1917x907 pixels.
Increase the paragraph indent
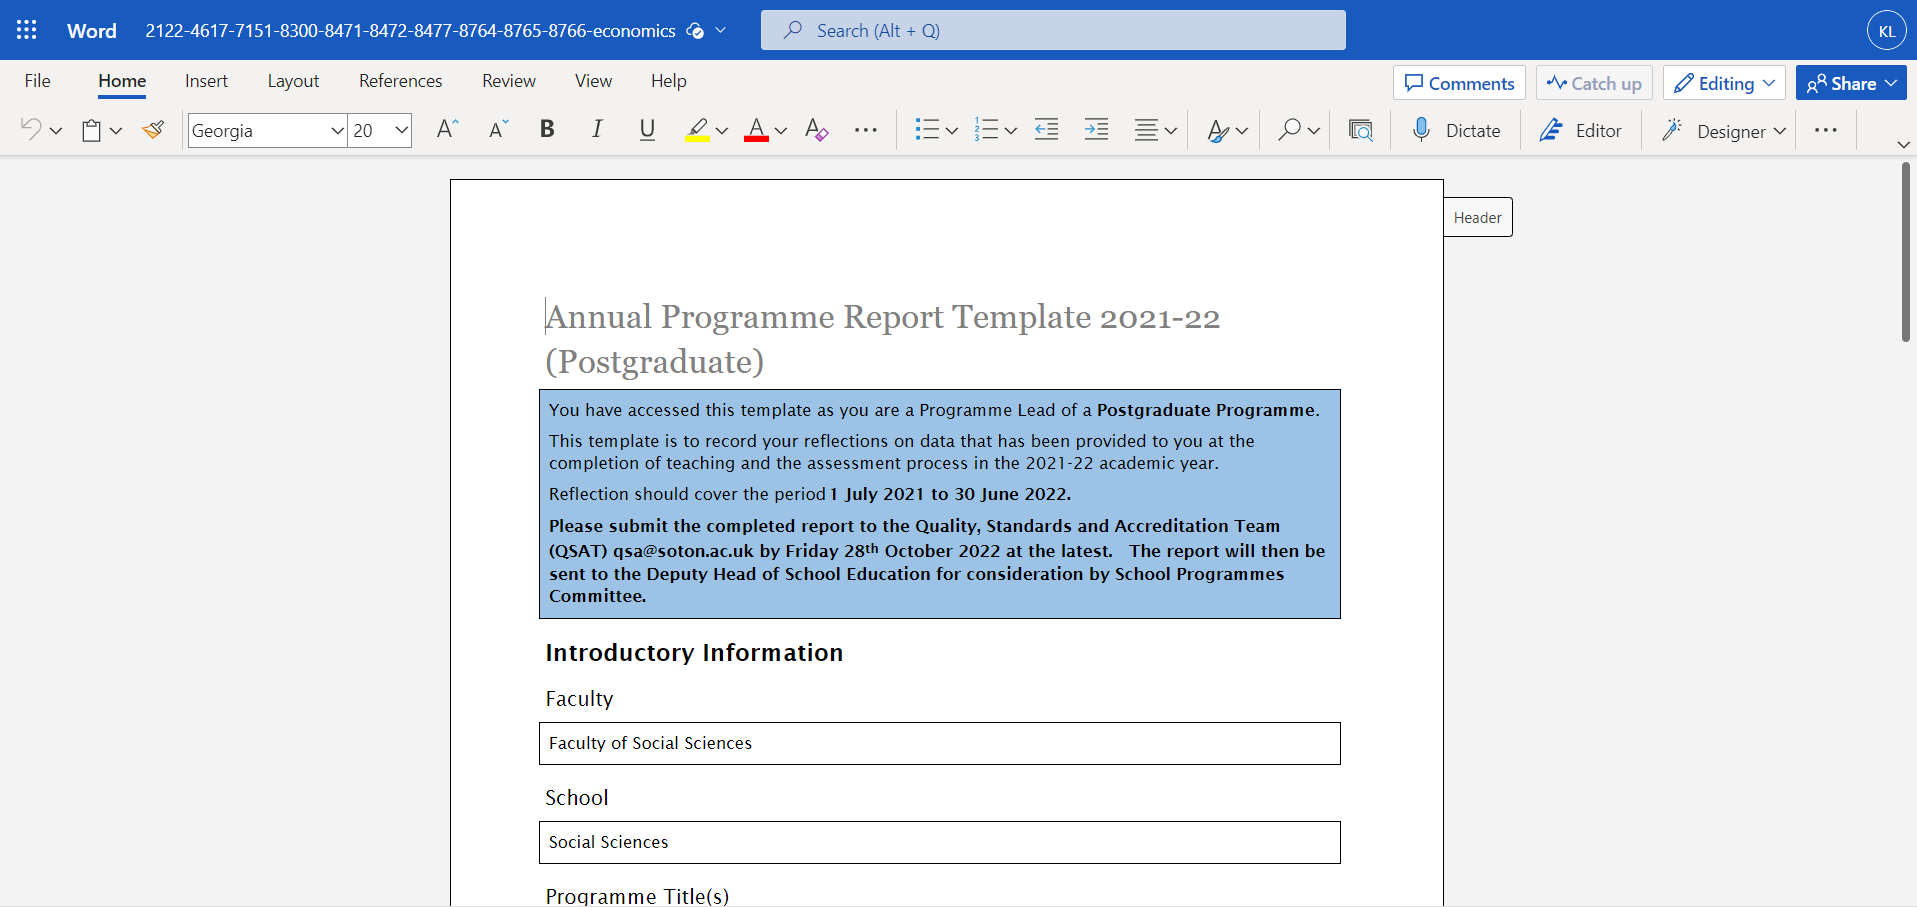coord(1096,129)
